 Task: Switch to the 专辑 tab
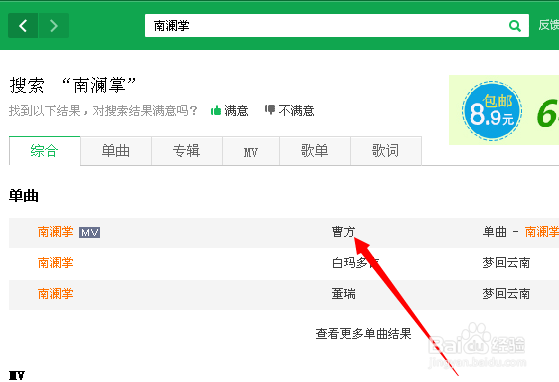pos(187,151)
